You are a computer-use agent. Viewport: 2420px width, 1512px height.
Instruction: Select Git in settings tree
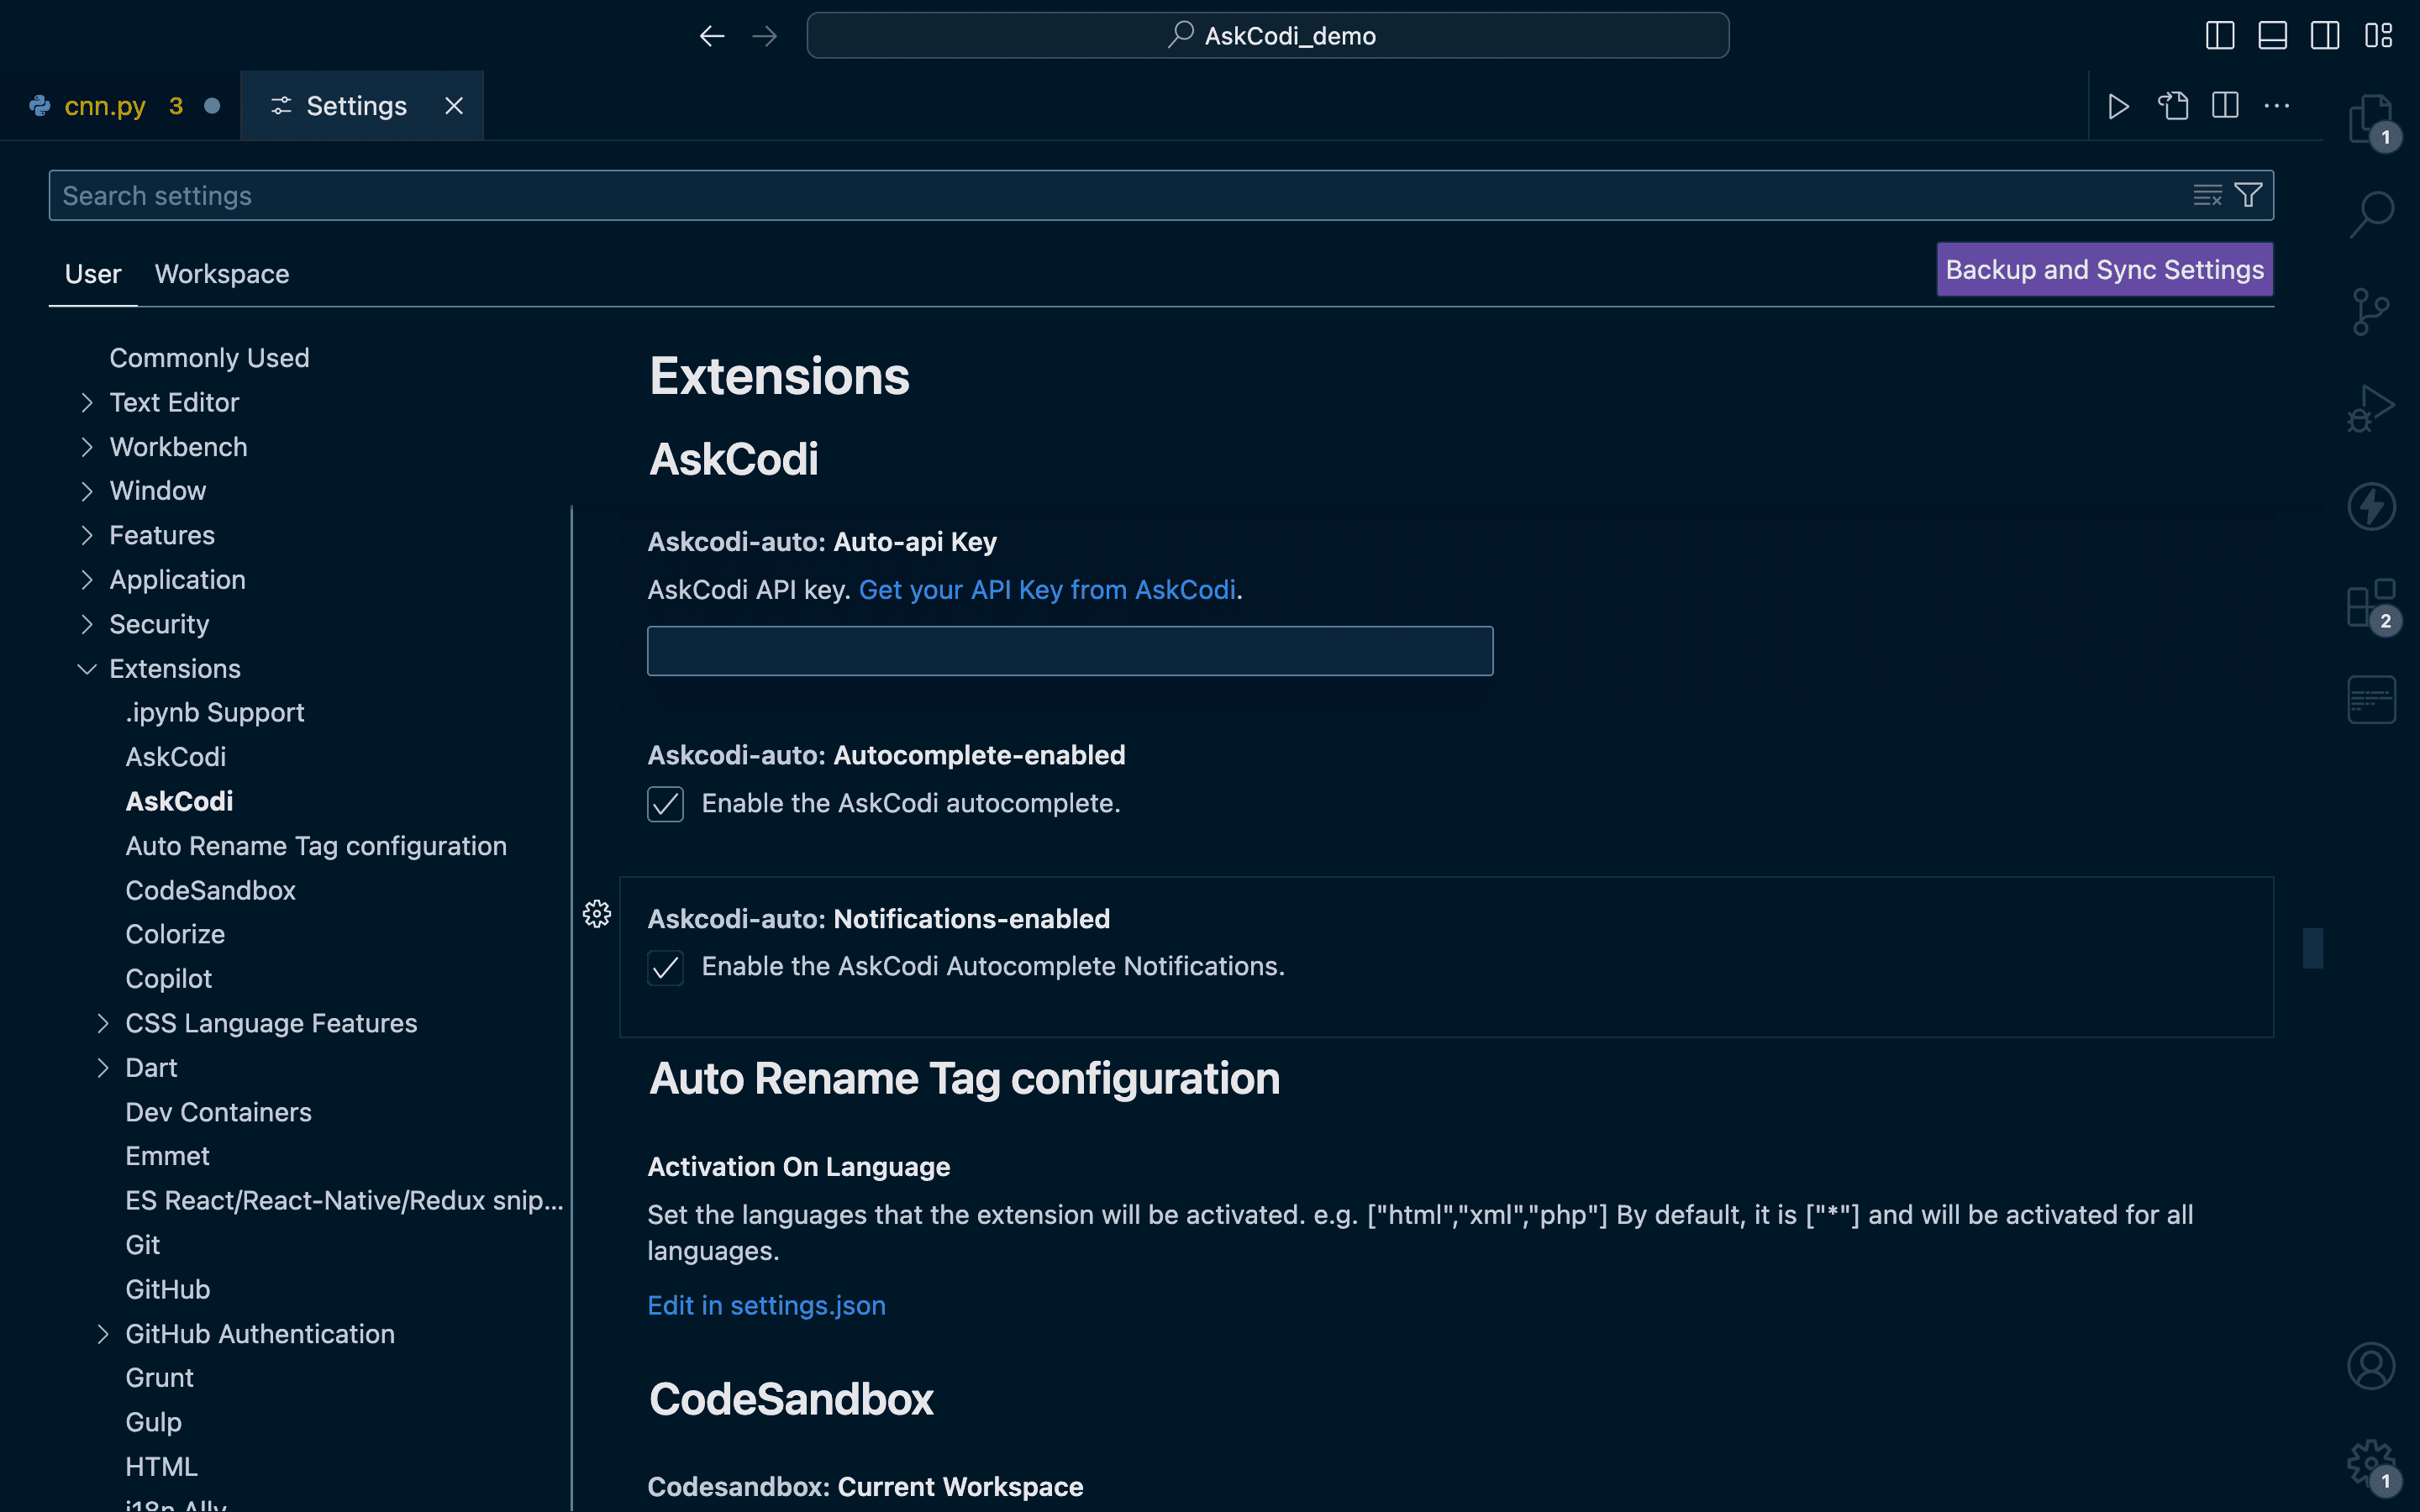pos(142,1246)
